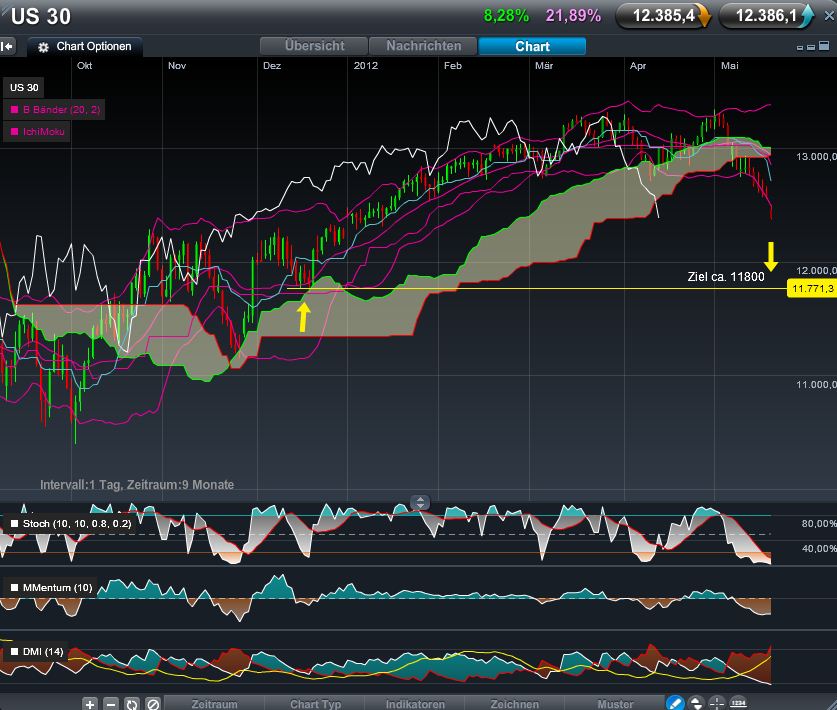Click the clear/reset circle-slash icon
The image size is (837, 710).
coord(153,704)
